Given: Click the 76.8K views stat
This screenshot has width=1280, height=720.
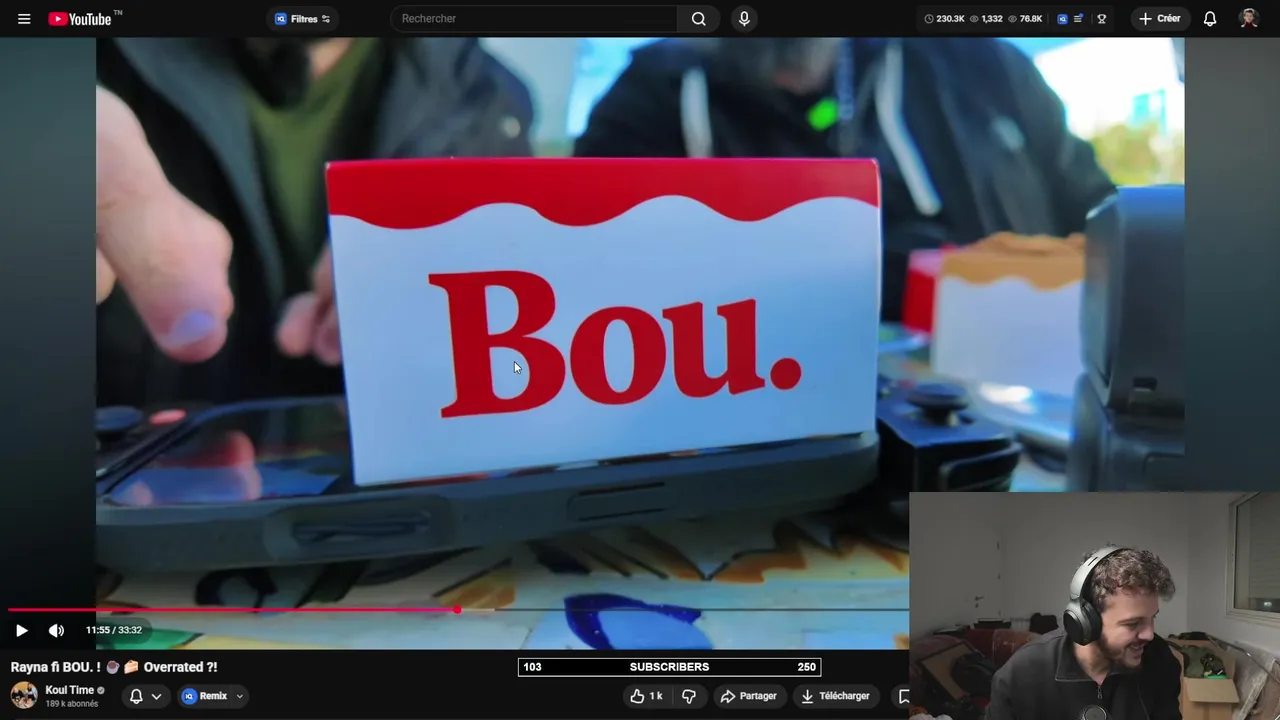Looking at the screenshot, I should pos(1025,19).
